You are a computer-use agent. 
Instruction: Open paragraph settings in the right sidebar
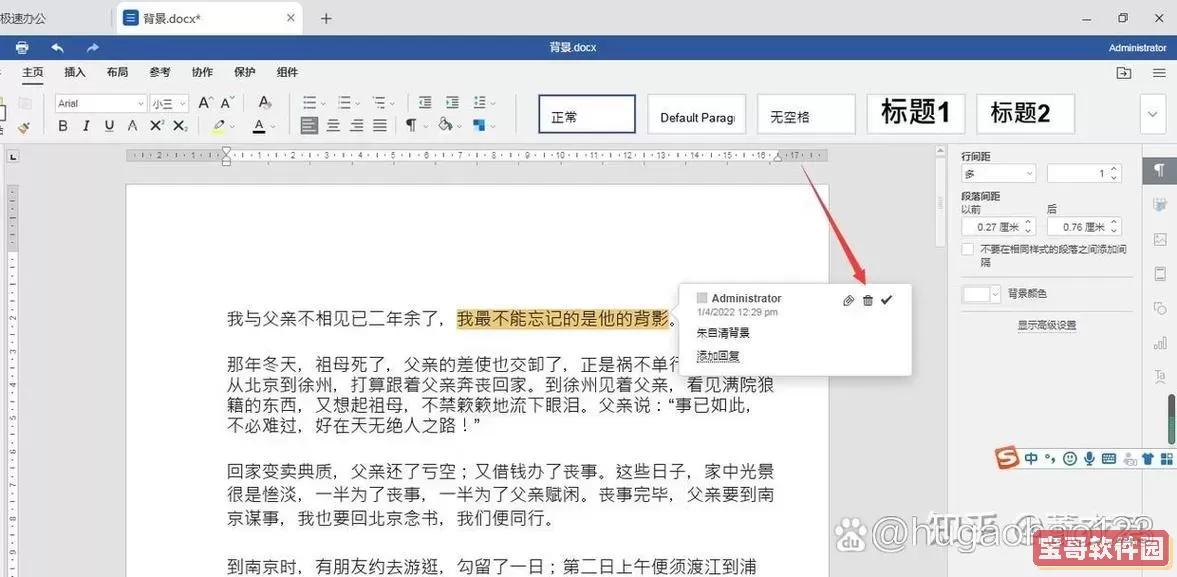(x=1160, y=170)
